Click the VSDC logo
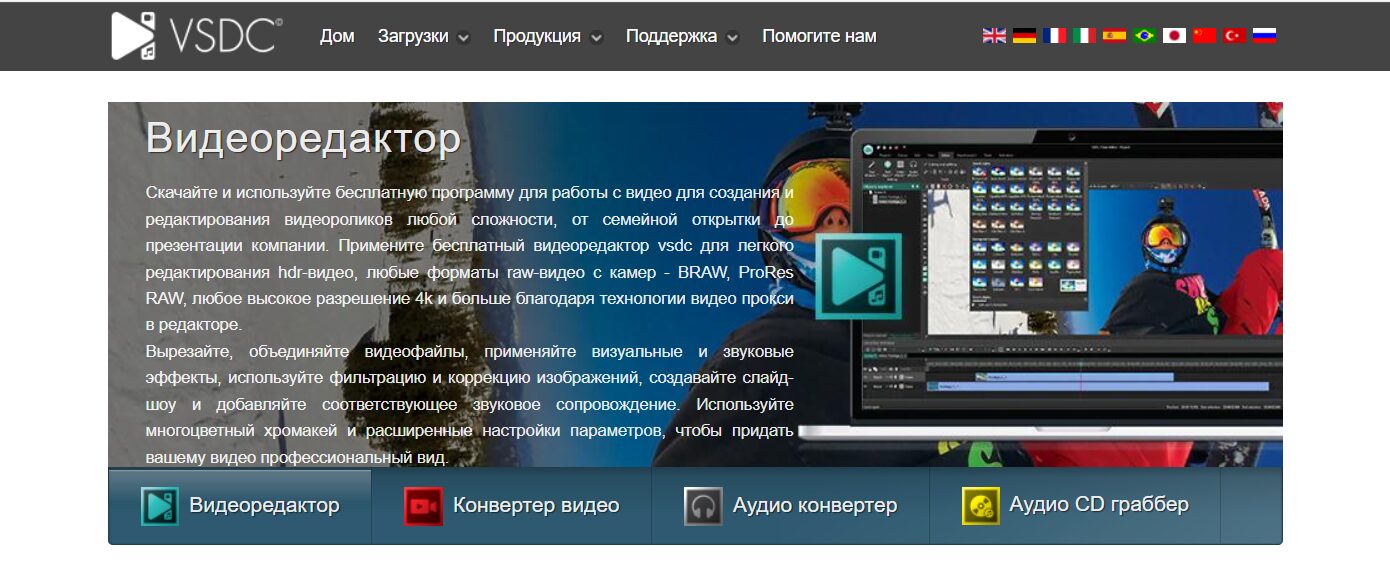1390x564 pixels. tap(196, 35)
